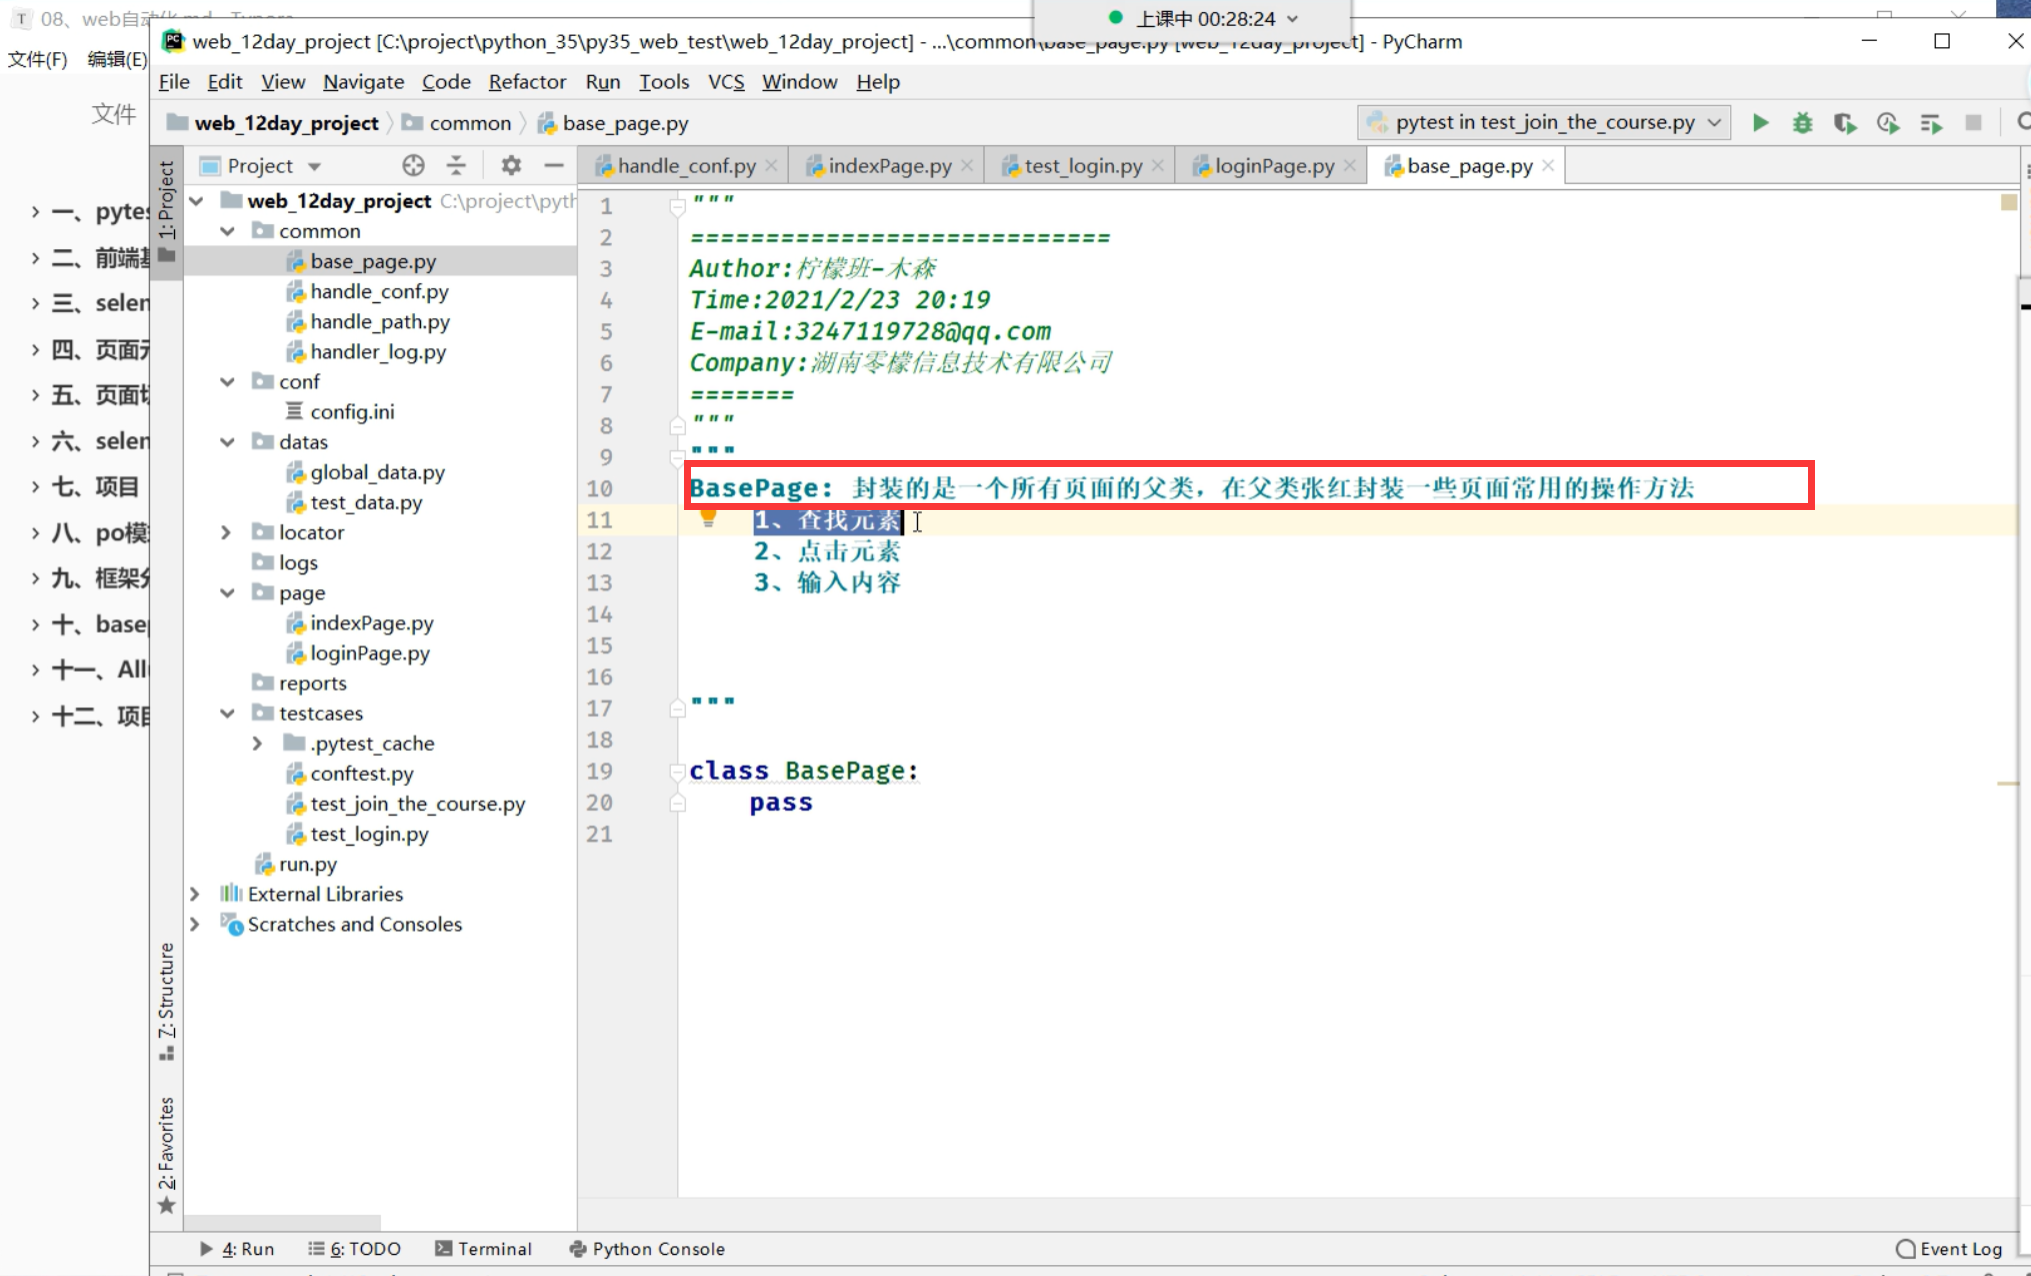Fold the BasePage class region
This screenshot has width=2031, height=1276.
[x=677, y=771]
